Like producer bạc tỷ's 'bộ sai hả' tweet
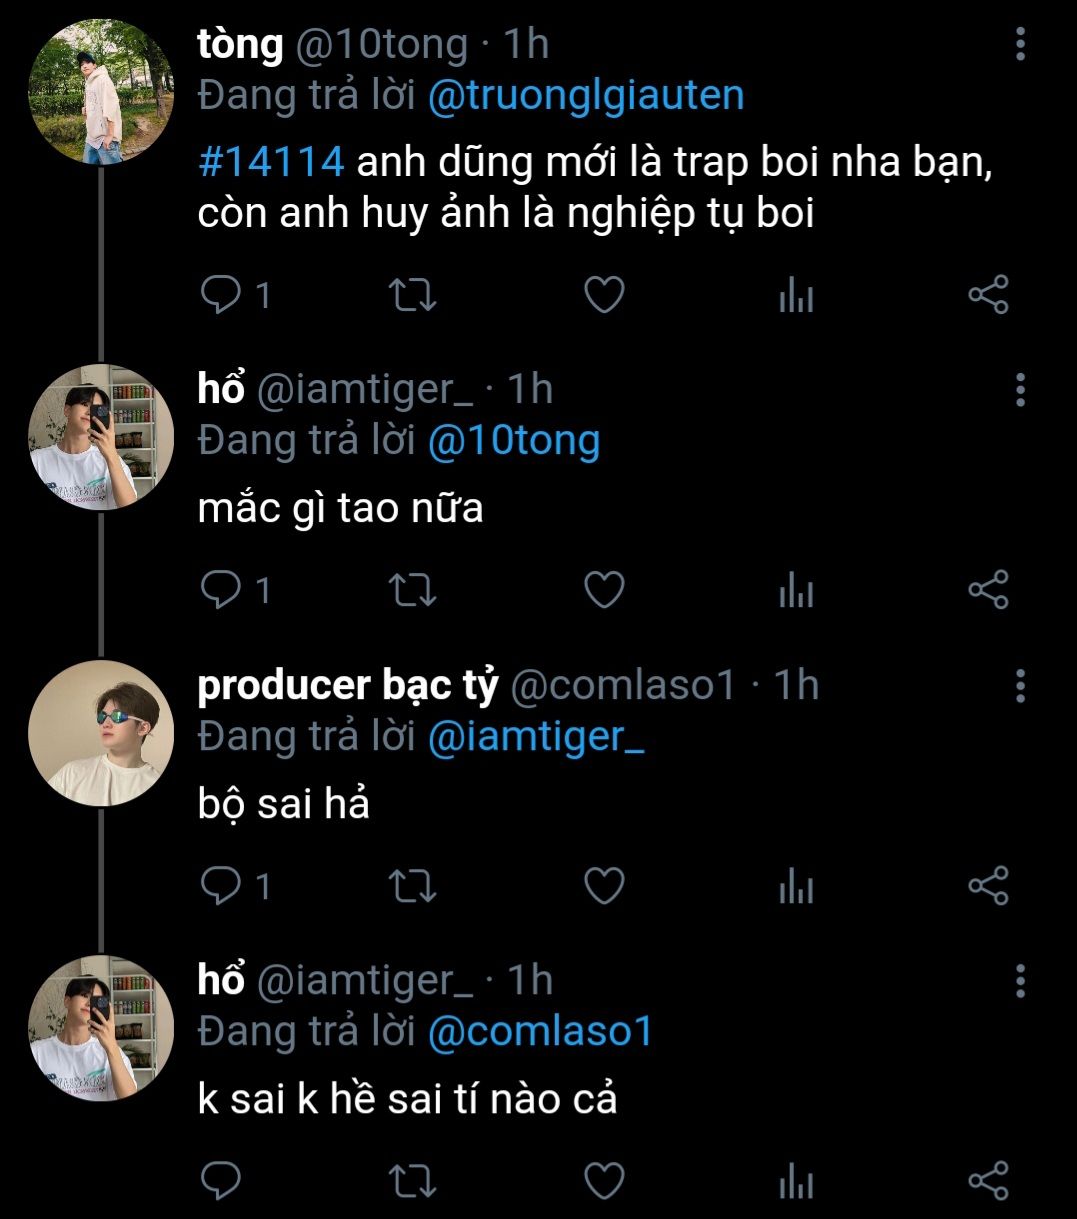Screen dimensions: 1077x1219 (x=604, y=886)
